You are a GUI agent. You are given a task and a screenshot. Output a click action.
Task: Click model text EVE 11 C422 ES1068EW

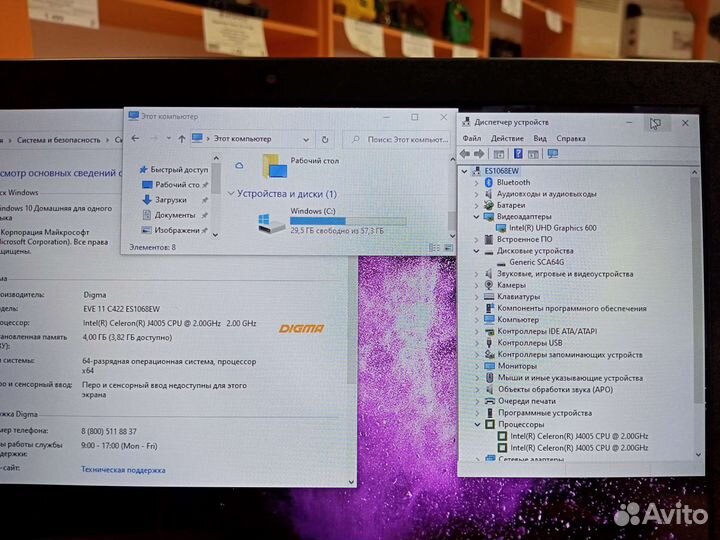pos(122,309)
